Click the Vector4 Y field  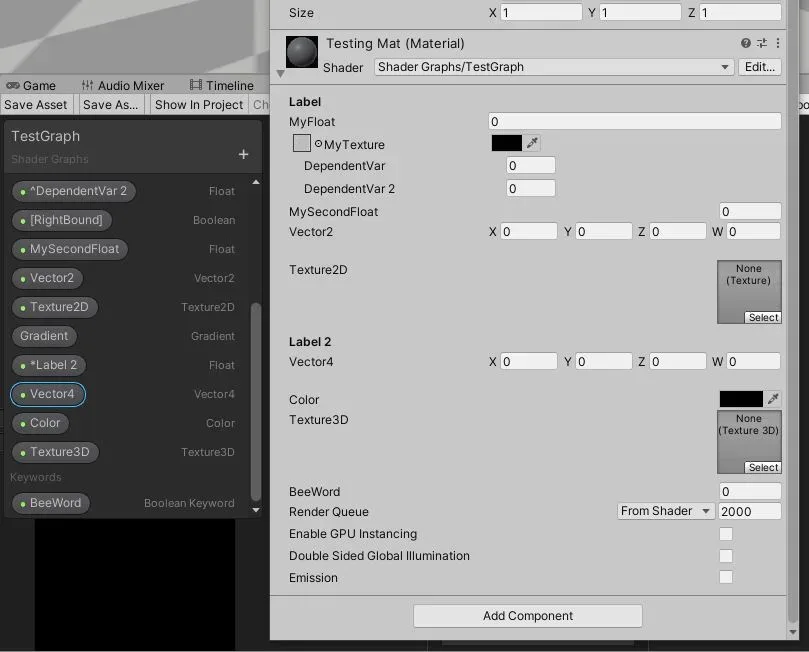coord(604,362)
